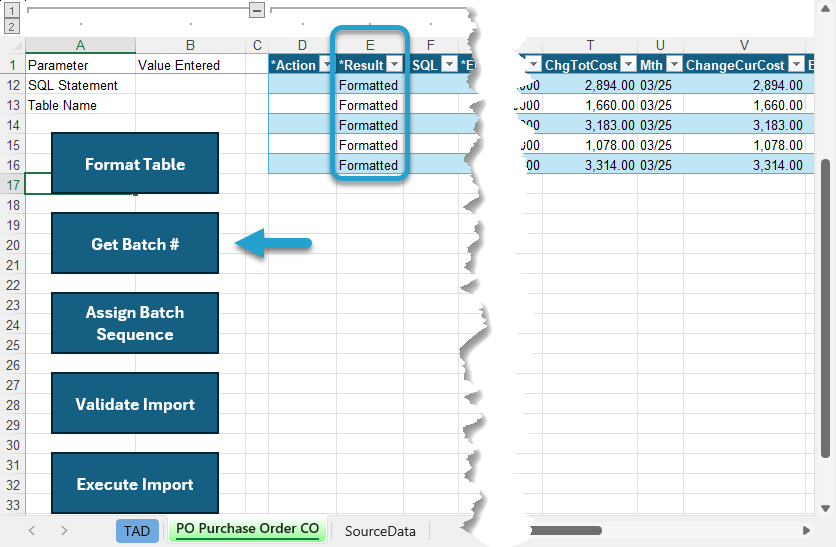This screenshot has height=547, width=836.
Task: Go to next sheet tab arrow
Action: pos(64,530)
